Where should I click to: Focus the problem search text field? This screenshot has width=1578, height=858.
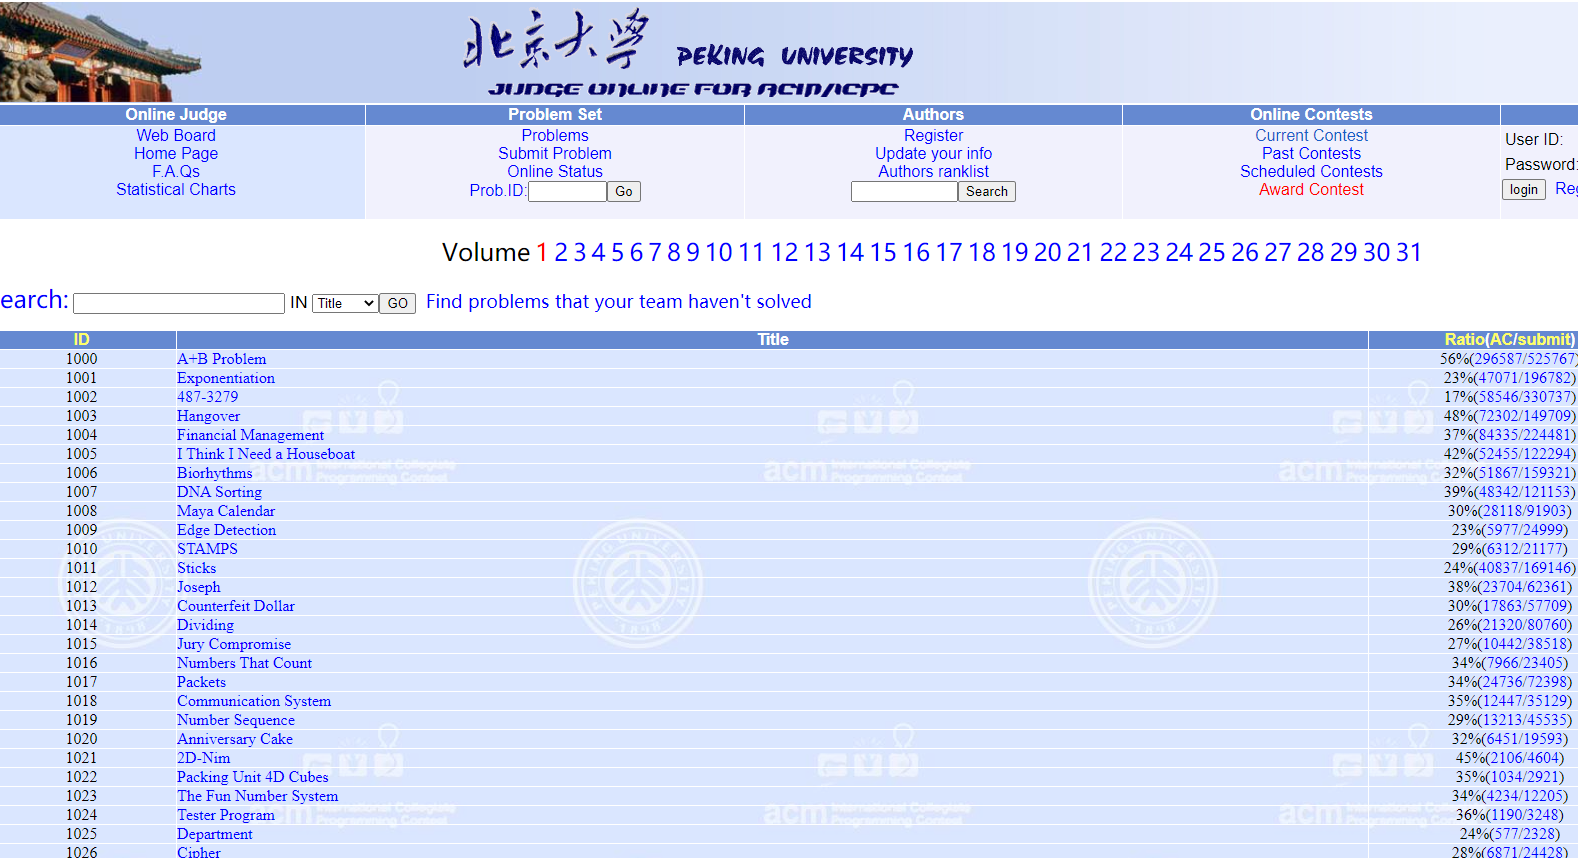pos(179,303)
